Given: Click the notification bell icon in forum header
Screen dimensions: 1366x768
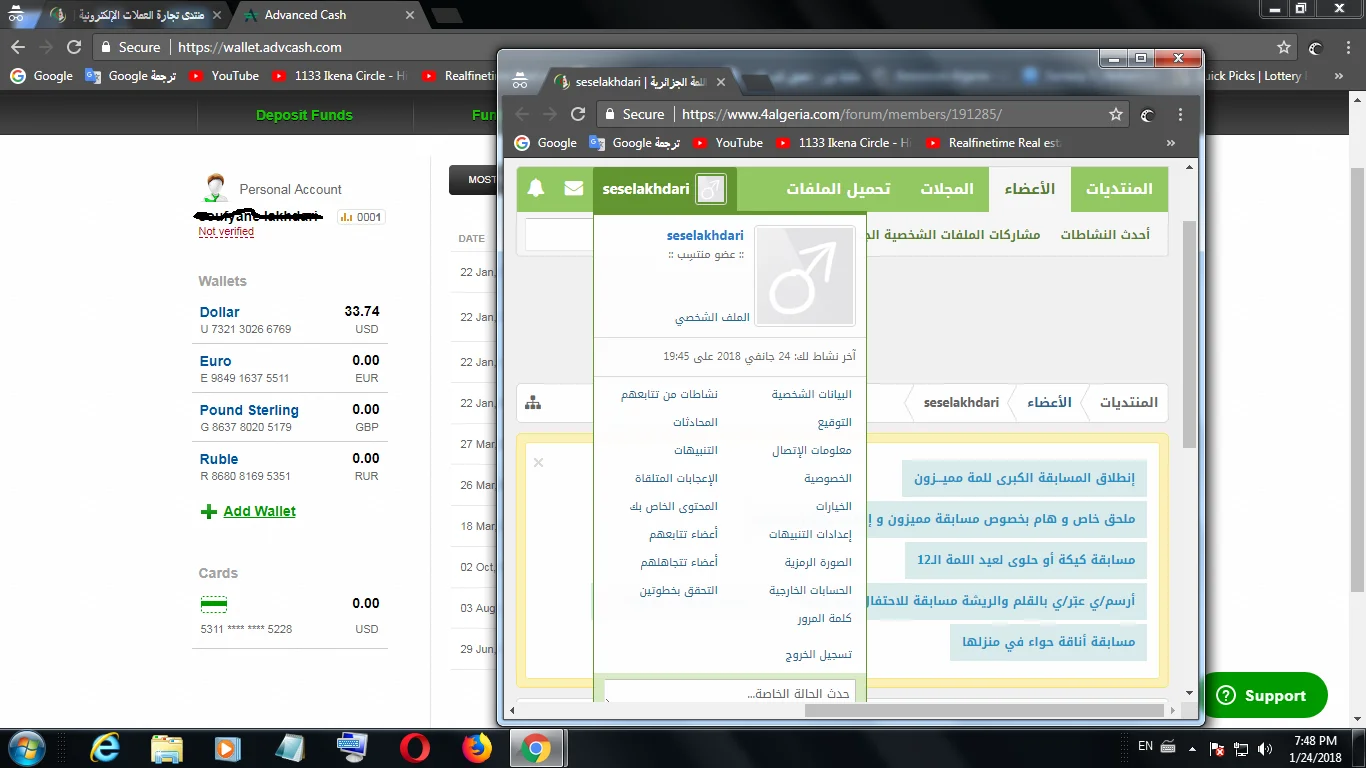Looking at the screenshot, I should (x=536, y=188).
